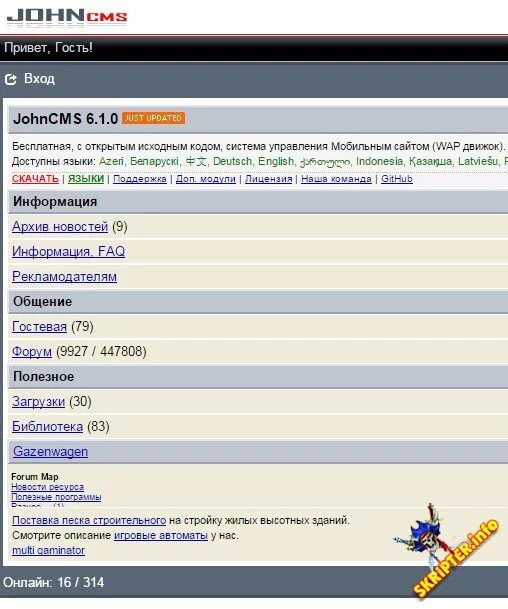Click the JUST UPDATED badge
Image resolution: width=508 pixels, height=609 pixels.
click(153, 118)
